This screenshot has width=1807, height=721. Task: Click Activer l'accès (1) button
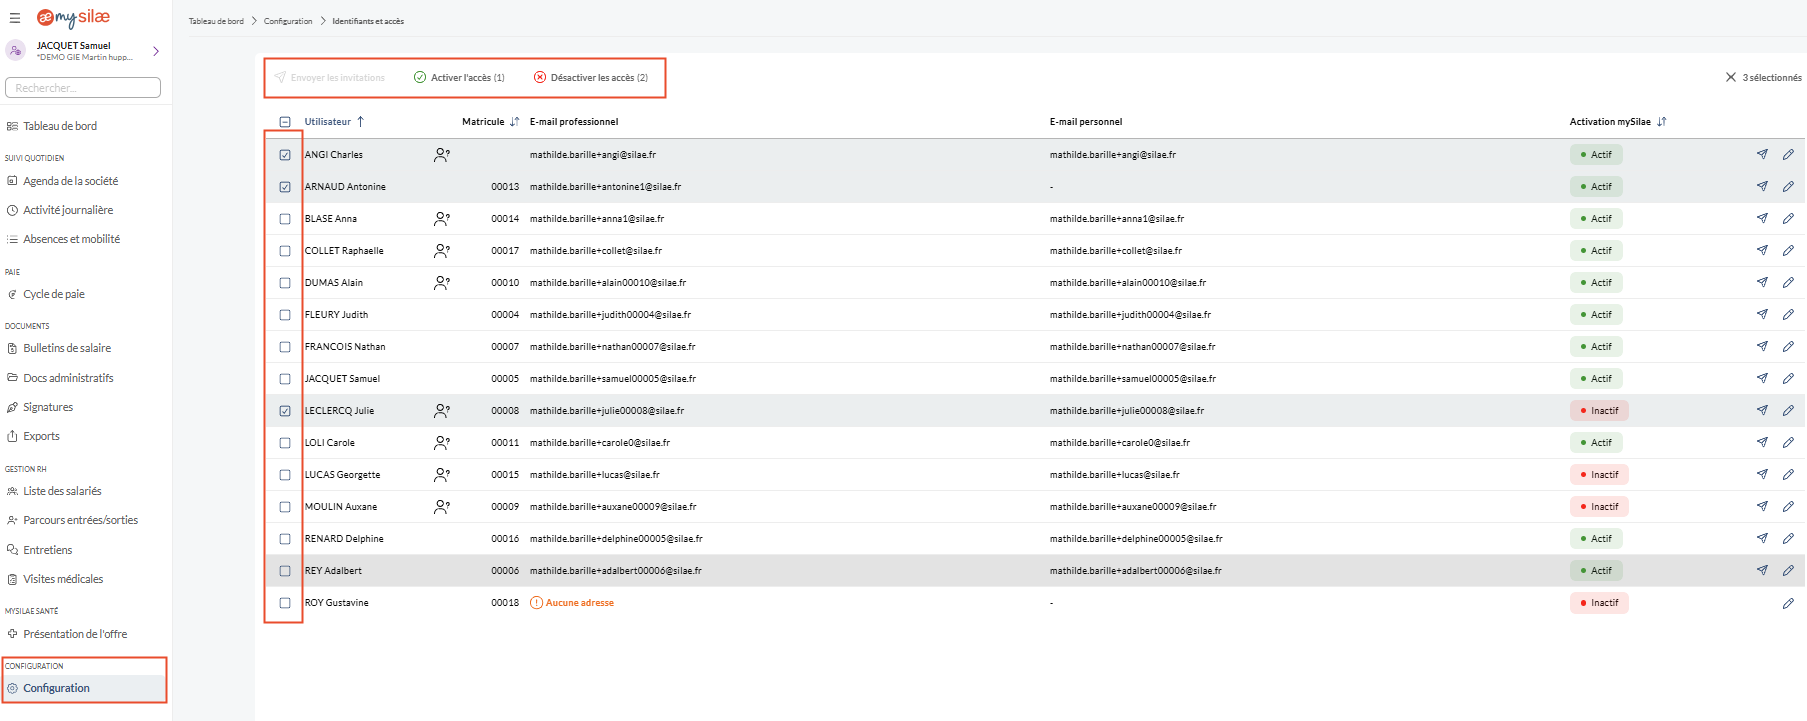pyautogui.click(x=460, y=77)
